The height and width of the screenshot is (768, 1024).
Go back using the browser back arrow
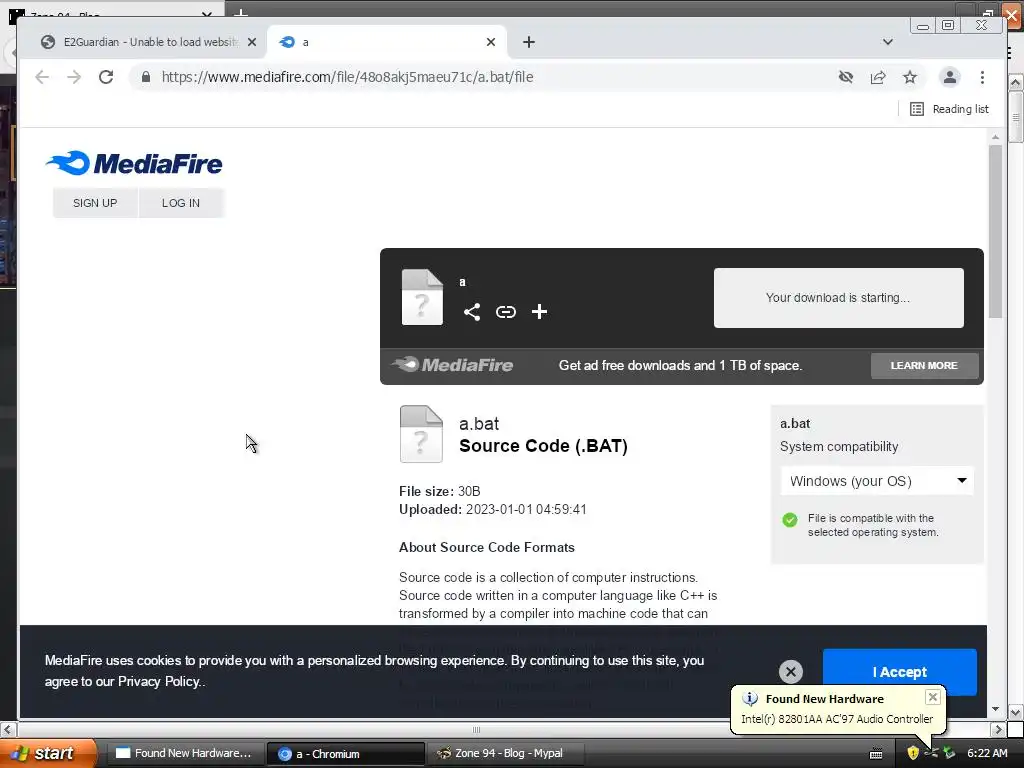click(x=42, y=77)
